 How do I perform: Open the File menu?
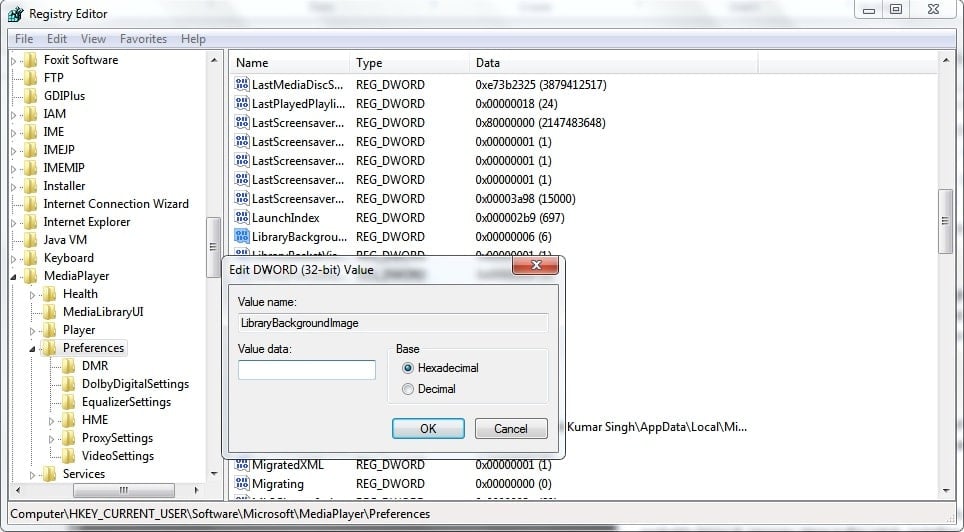[24, 39]
